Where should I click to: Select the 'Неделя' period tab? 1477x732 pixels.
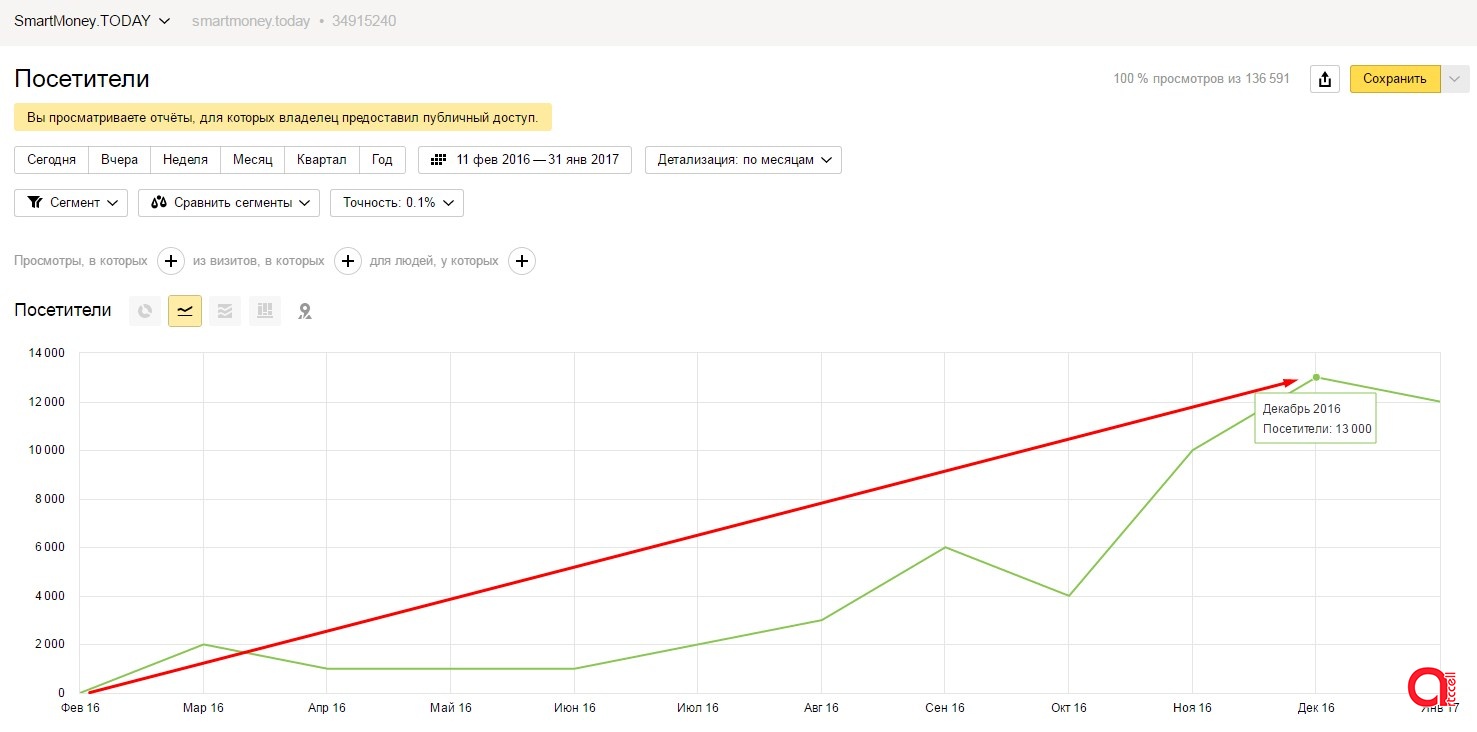[x=185, y=160]
